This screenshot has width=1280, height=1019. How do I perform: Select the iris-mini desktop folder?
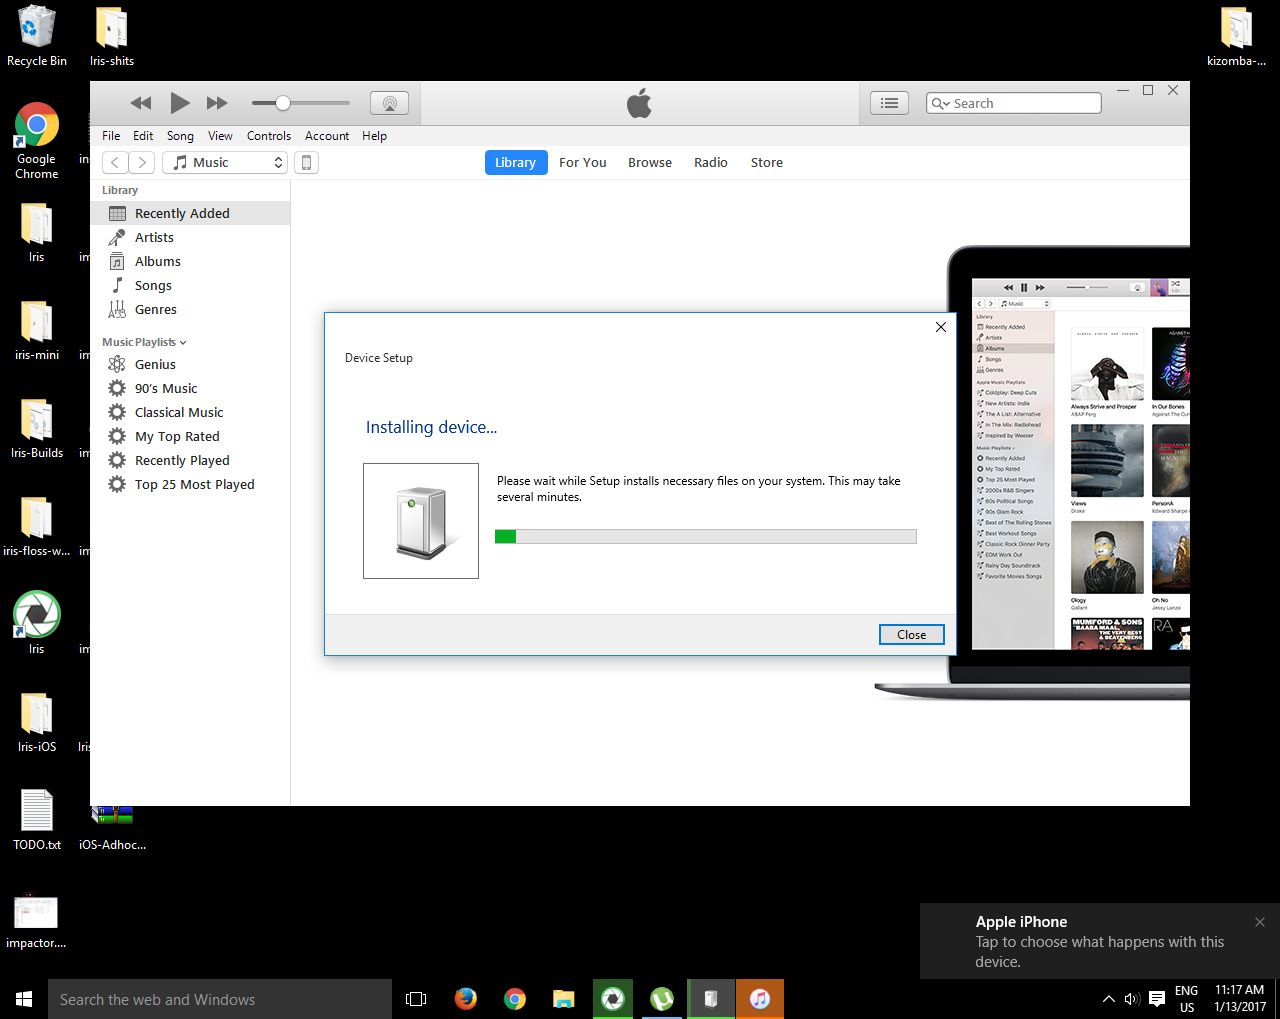coord(37,330)
